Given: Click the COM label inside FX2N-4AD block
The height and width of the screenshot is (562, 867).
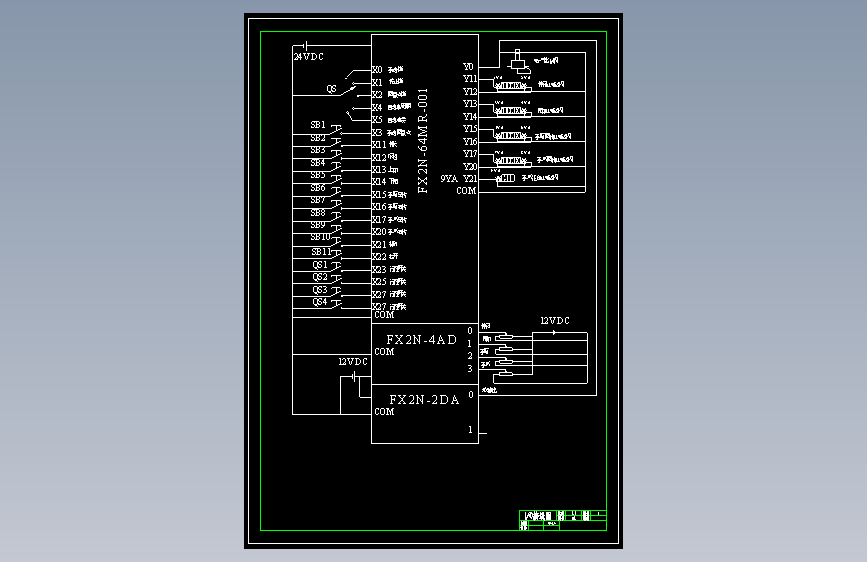Looking at the screenshot, I should 384,352.
